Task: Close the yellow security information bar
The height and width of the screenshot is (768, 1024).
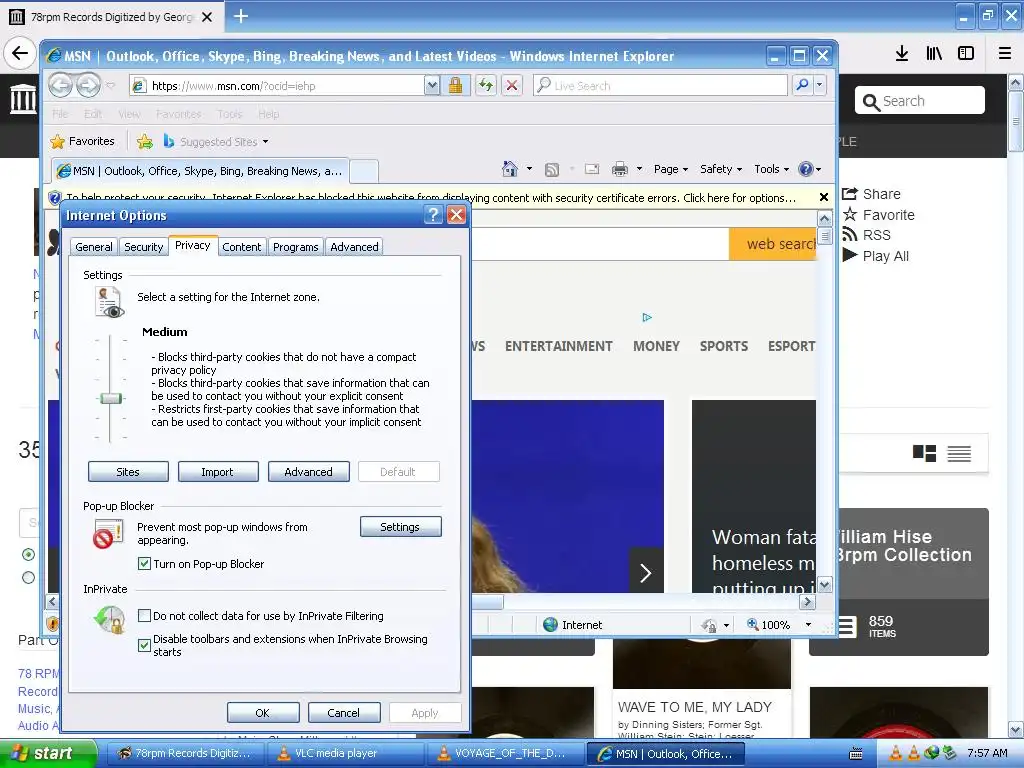Action: pos(824,197)
